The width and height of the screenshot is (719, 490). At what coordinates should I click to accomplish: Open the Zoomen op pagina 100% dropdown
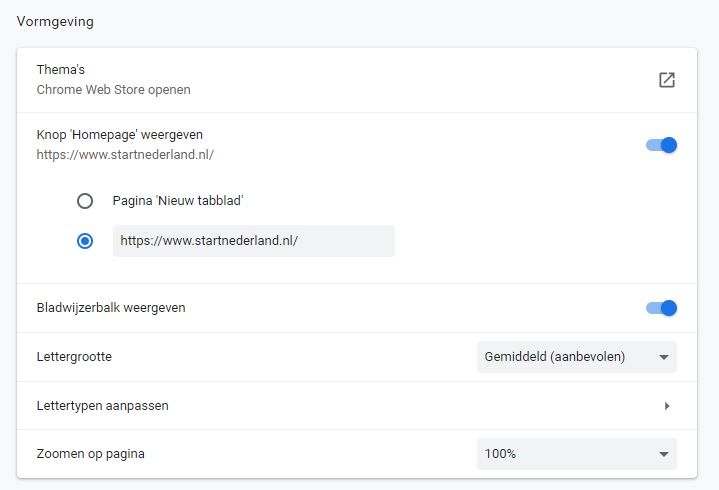pyautogui.click(x=576, y=454)
